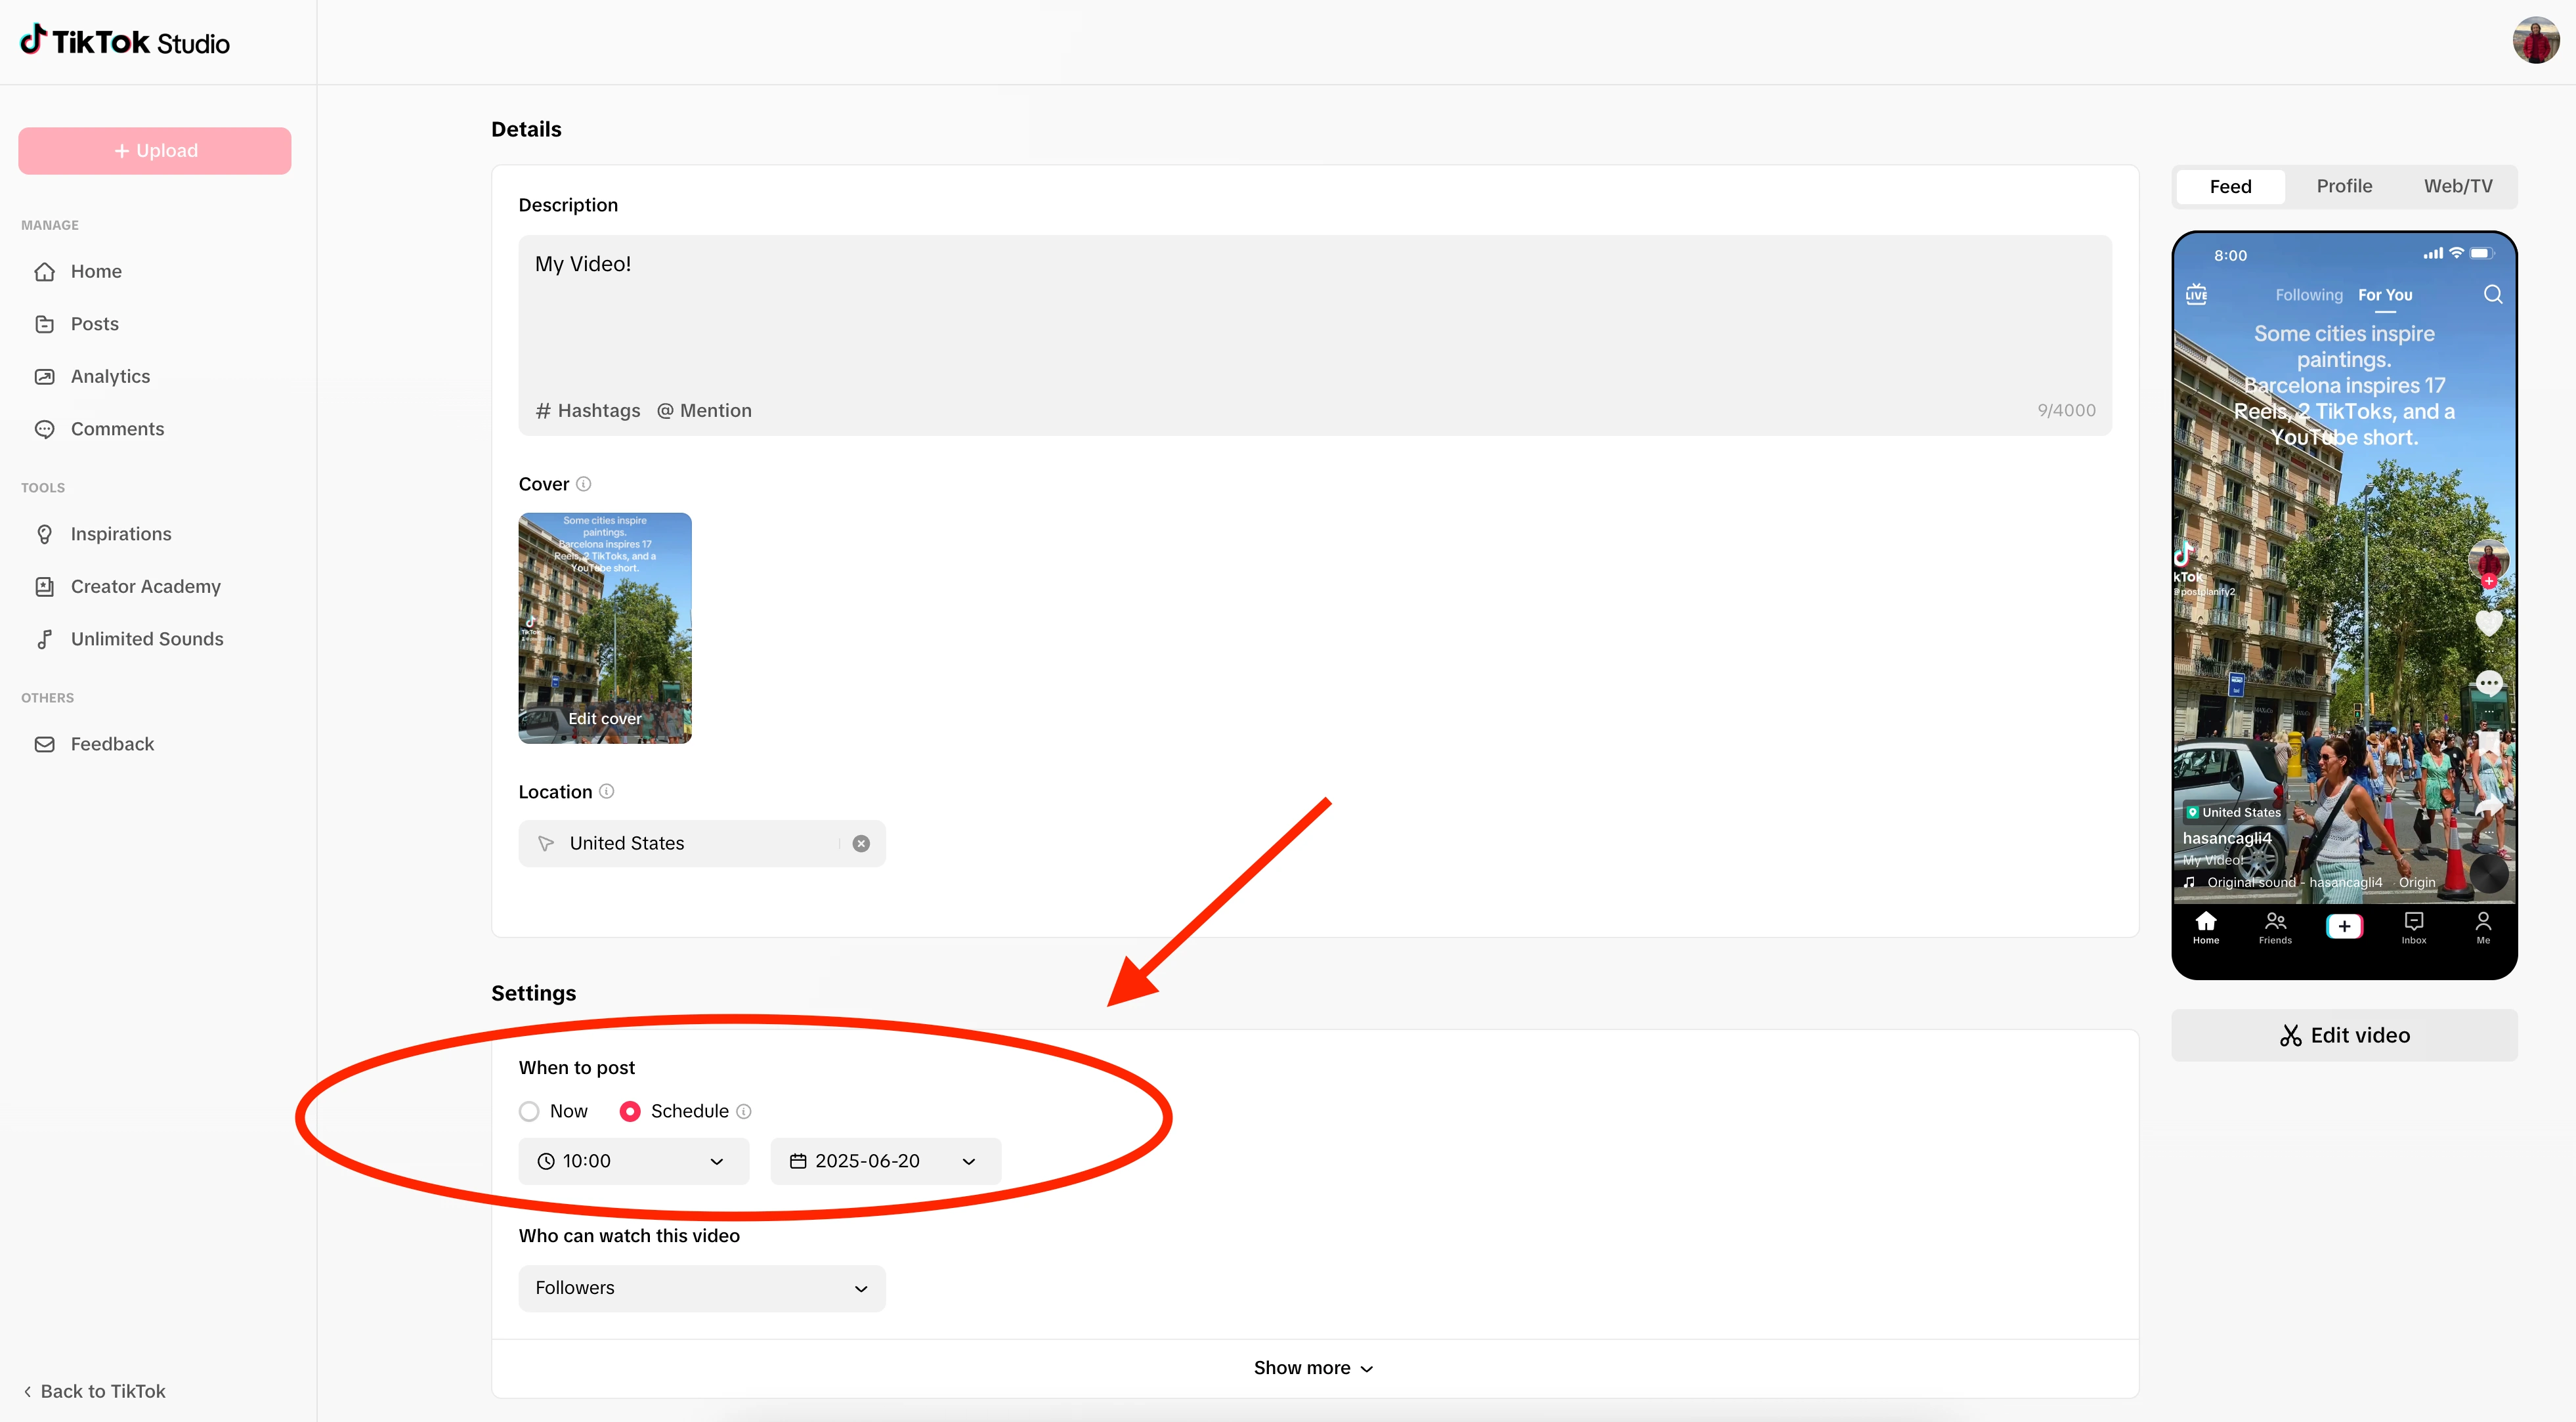Viewport: 2576px width, 1422px height.
Task: Open the 10:00 time dropdown
Action: 634,1161
